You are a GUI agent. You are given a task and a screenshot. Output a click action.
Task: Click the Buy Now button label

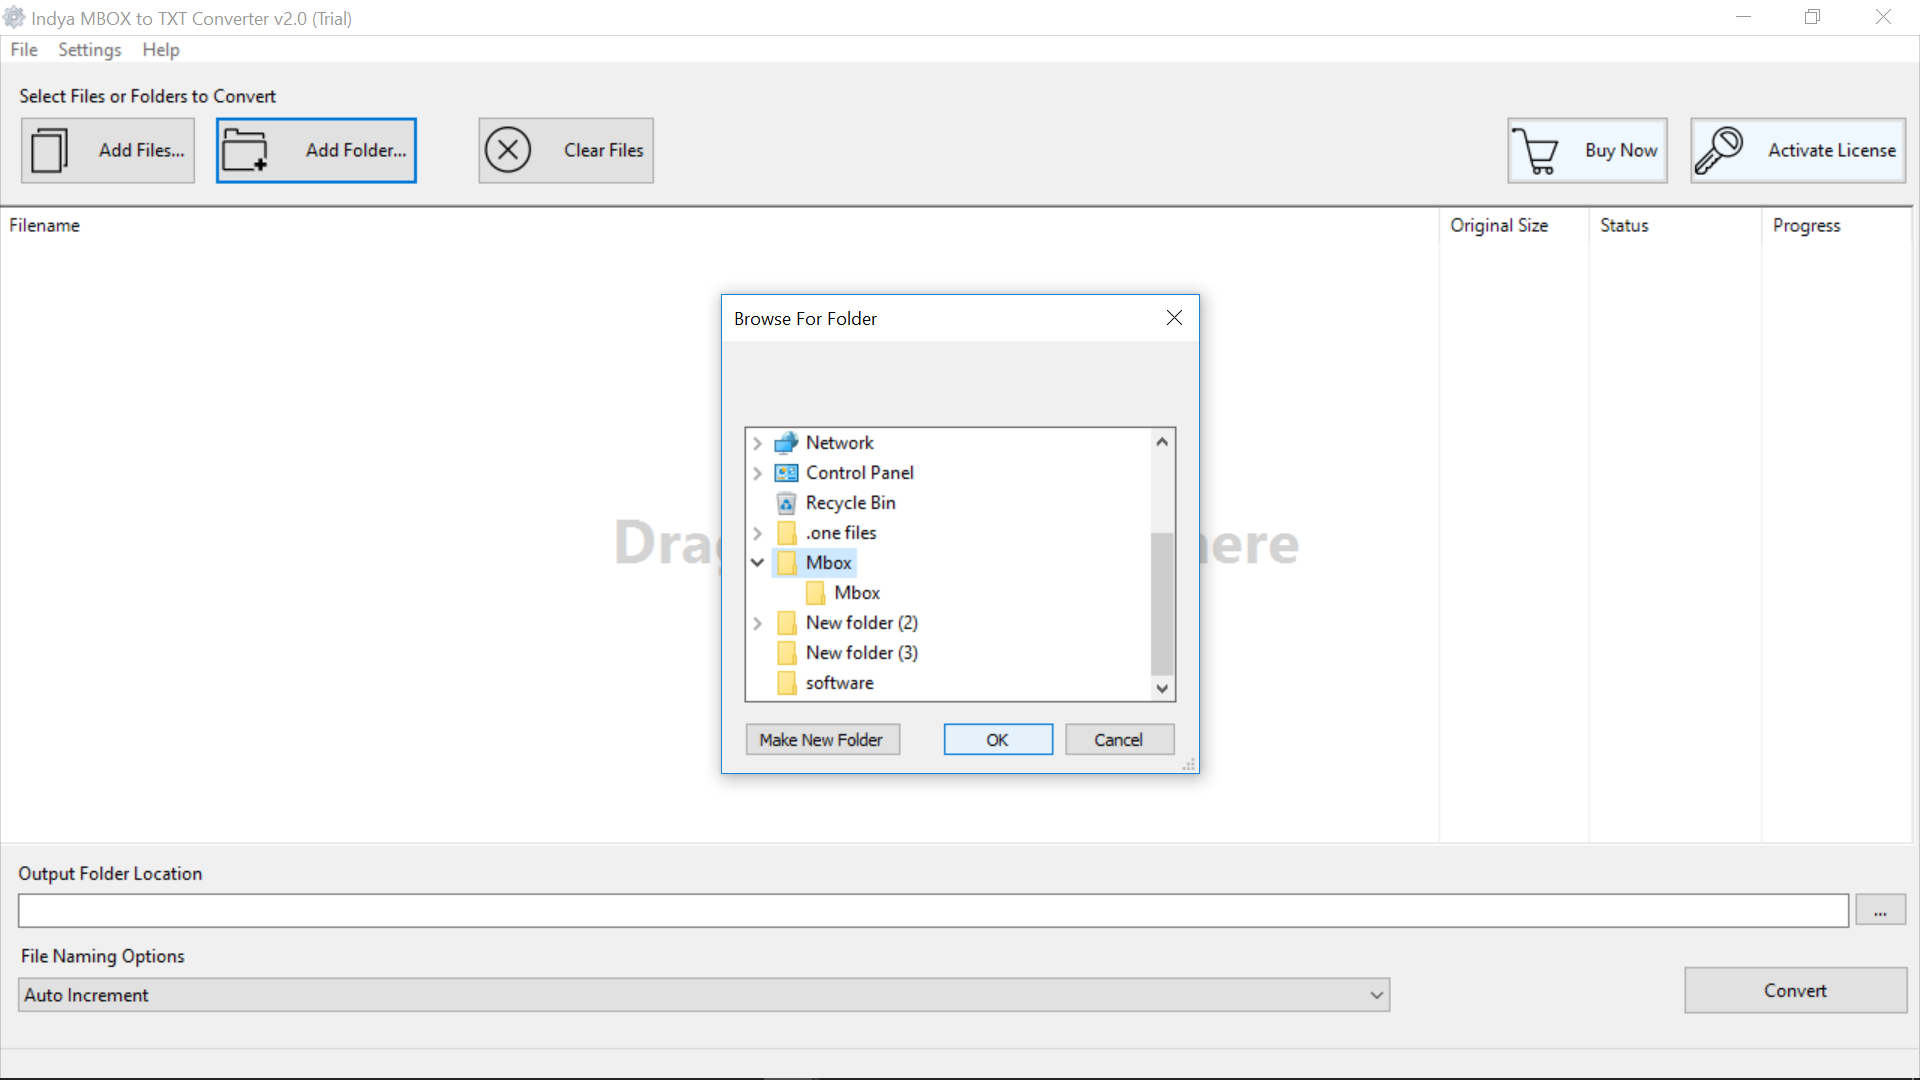(x=1621, y=150)
